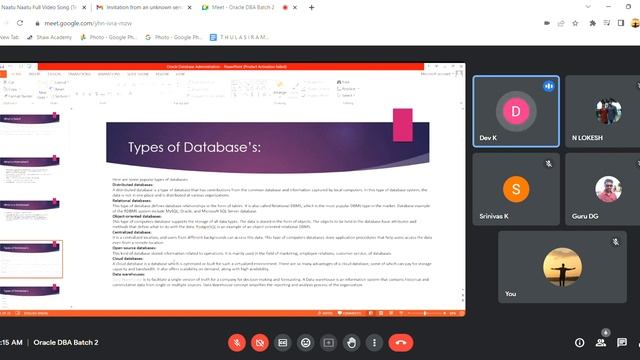Select Dev K participant tile
640x360 pixels.
516,111
